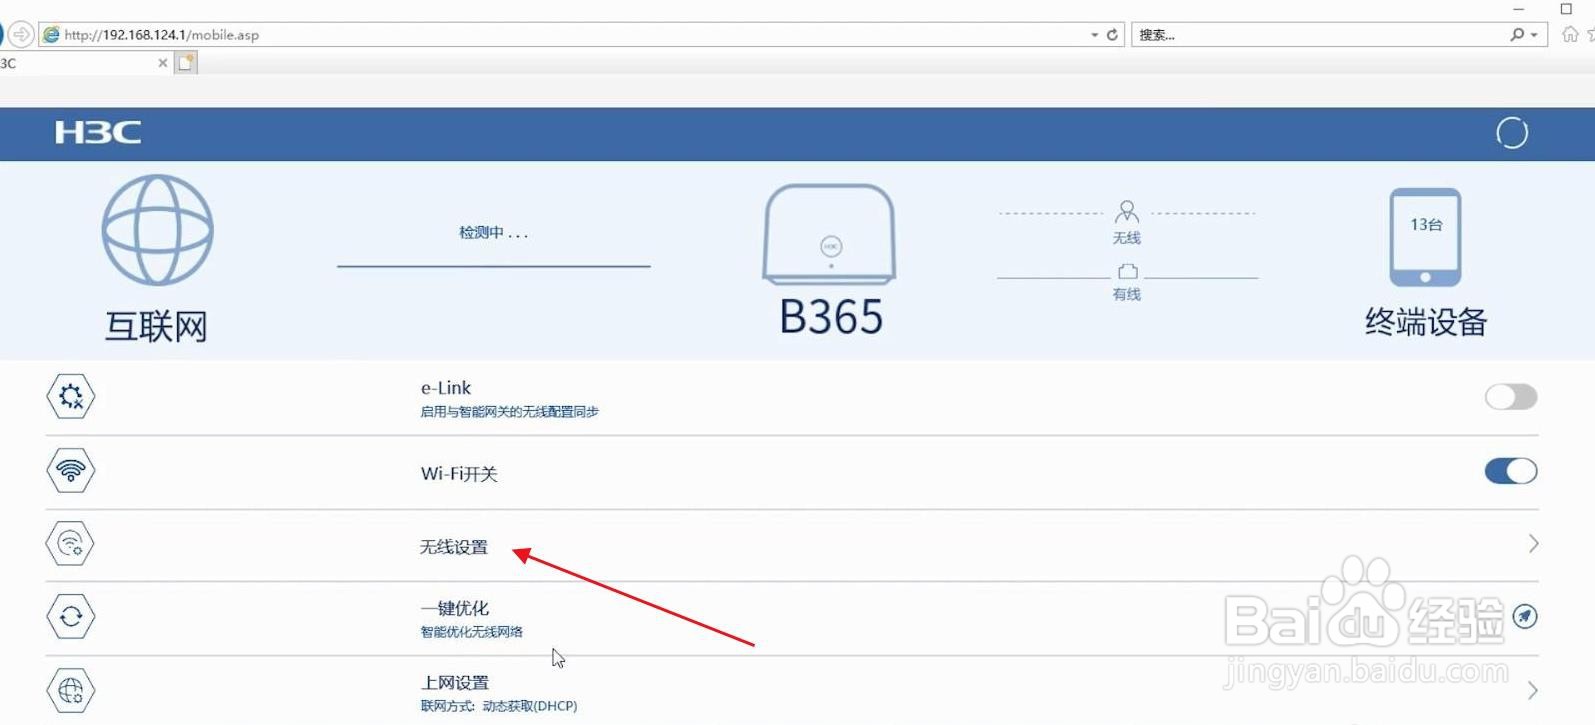Screen dimensions: 1595x725
Task: Turn off the Wi-Fi开关 toggle
Action: (1510, 470)
